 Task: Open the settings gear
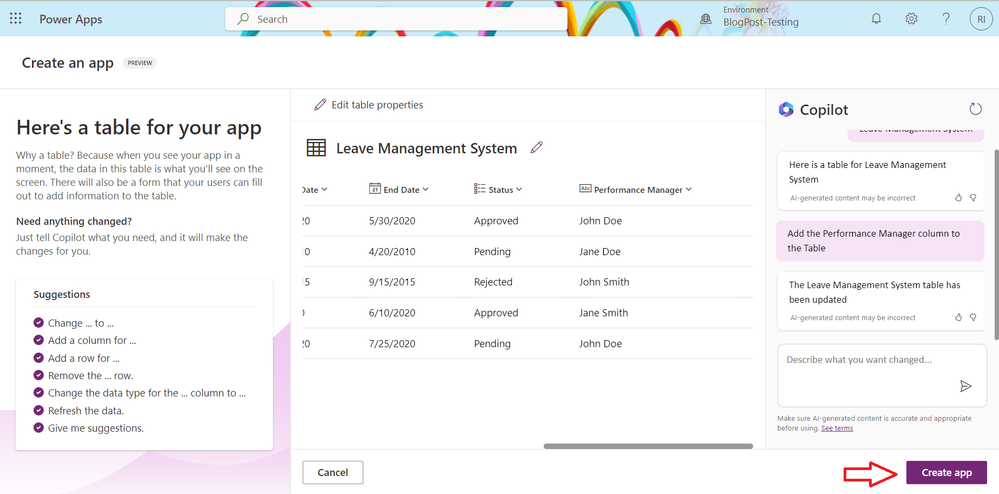911,19
